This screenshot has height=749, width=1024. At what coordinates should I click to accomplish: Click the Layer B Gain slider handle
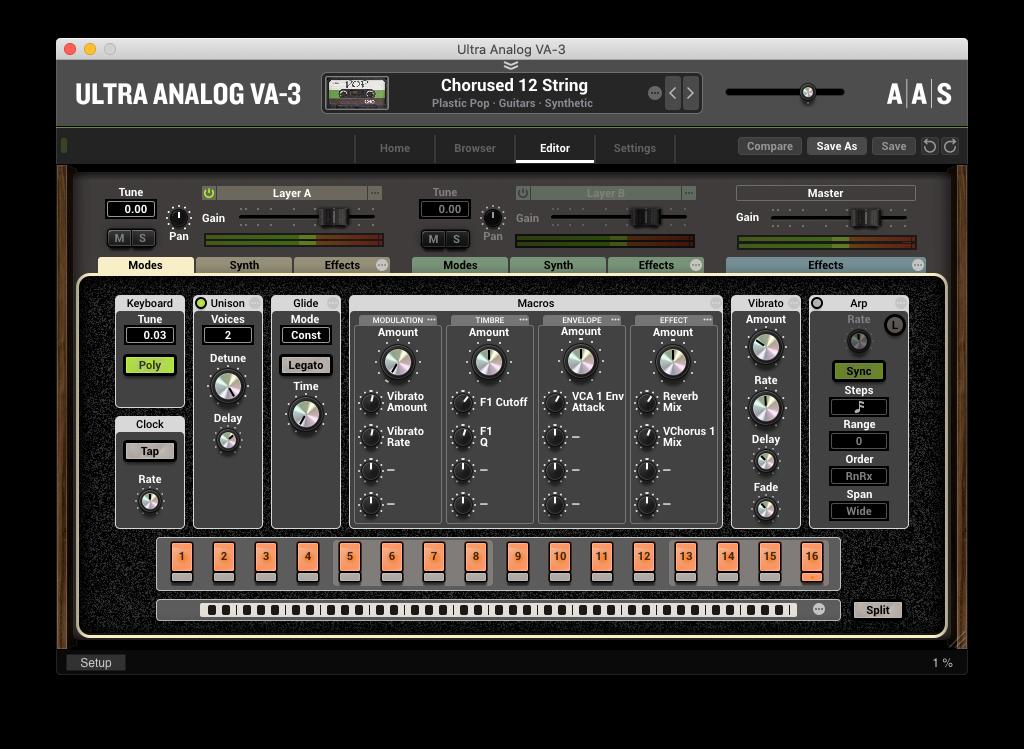coord(646,216)
